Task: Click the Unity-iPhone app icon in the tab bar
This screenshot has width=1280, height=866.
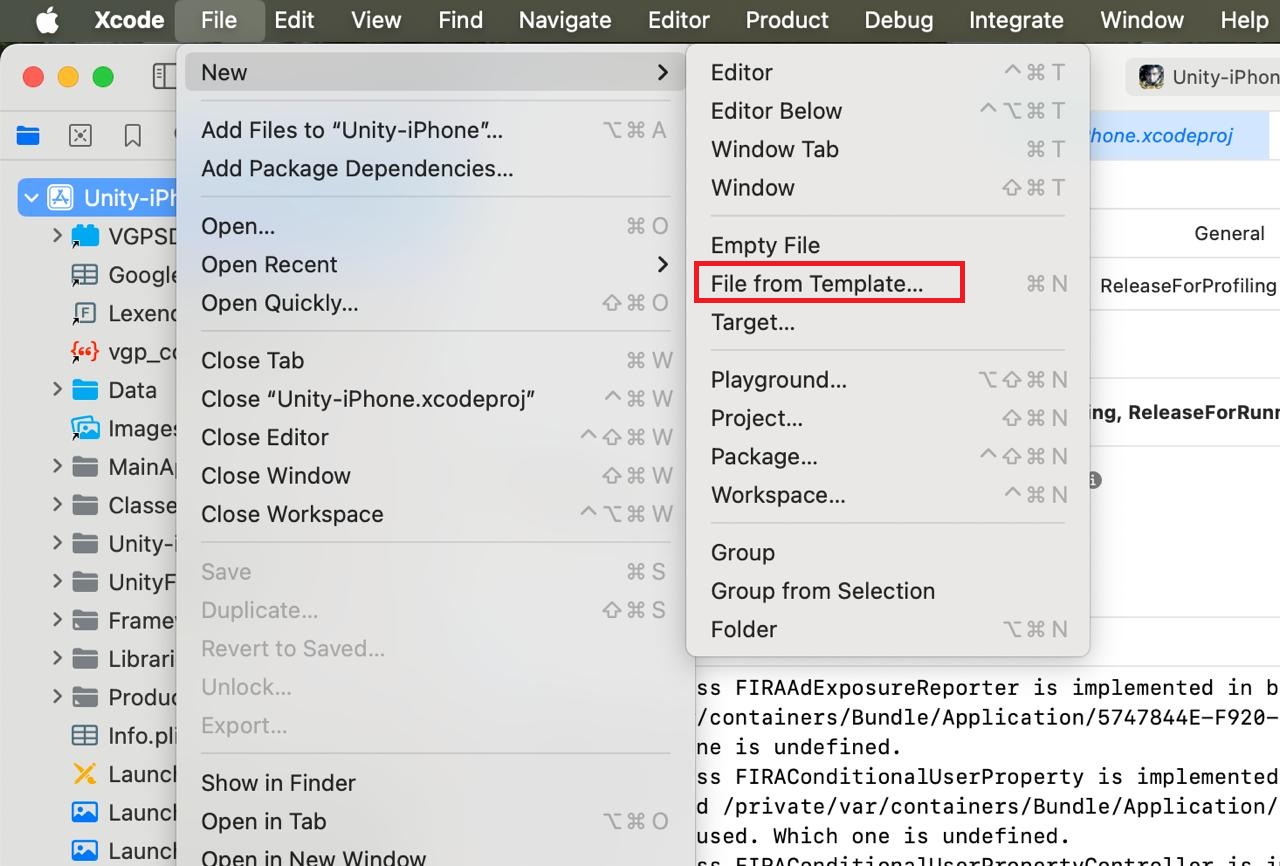Action: click(1153, 76)
